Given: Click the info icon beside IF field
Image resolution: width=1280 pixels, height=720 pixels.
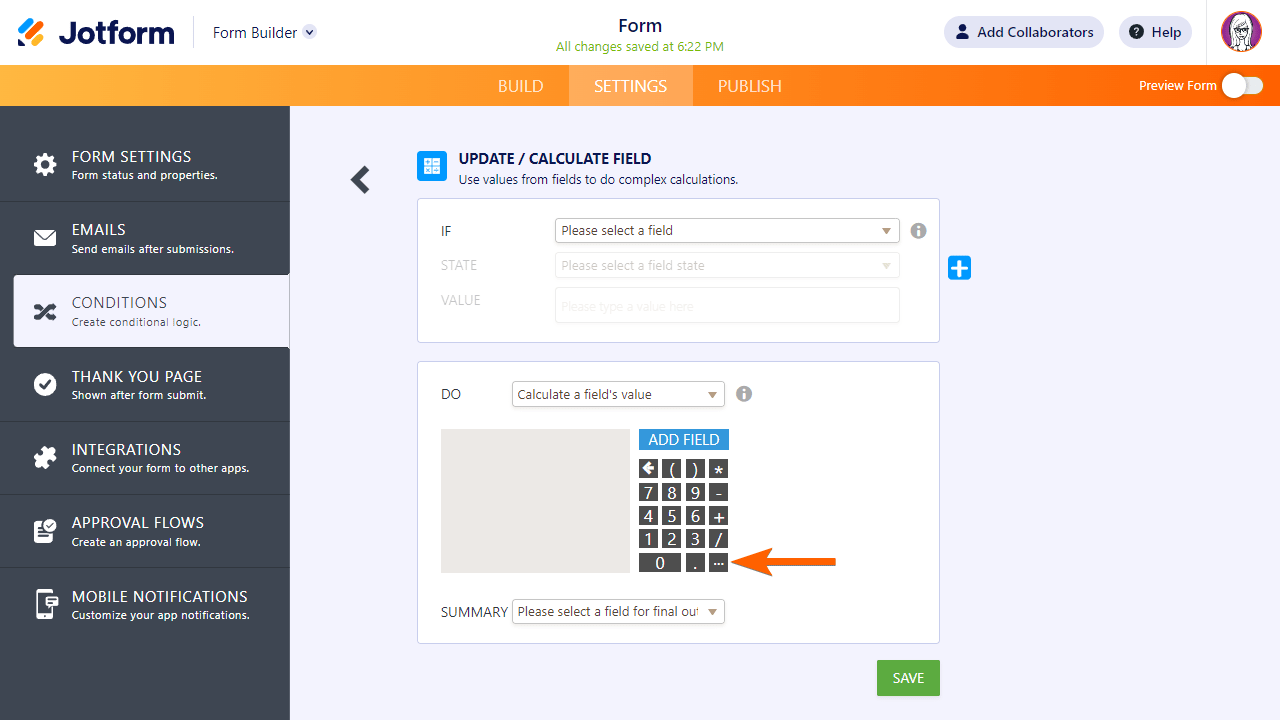Looking at the screenshot, I should click(918, 231).
